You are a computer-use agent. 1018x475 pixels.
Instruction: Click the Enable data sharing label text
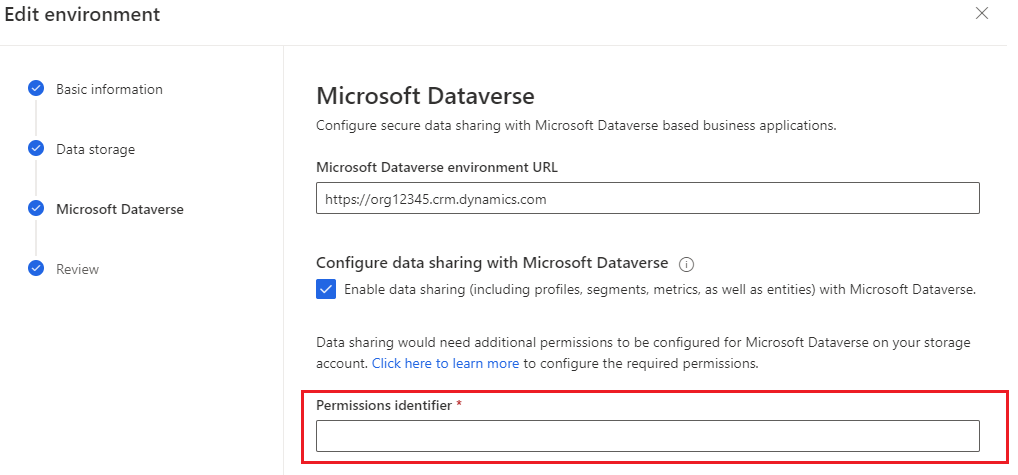point(659,289)
